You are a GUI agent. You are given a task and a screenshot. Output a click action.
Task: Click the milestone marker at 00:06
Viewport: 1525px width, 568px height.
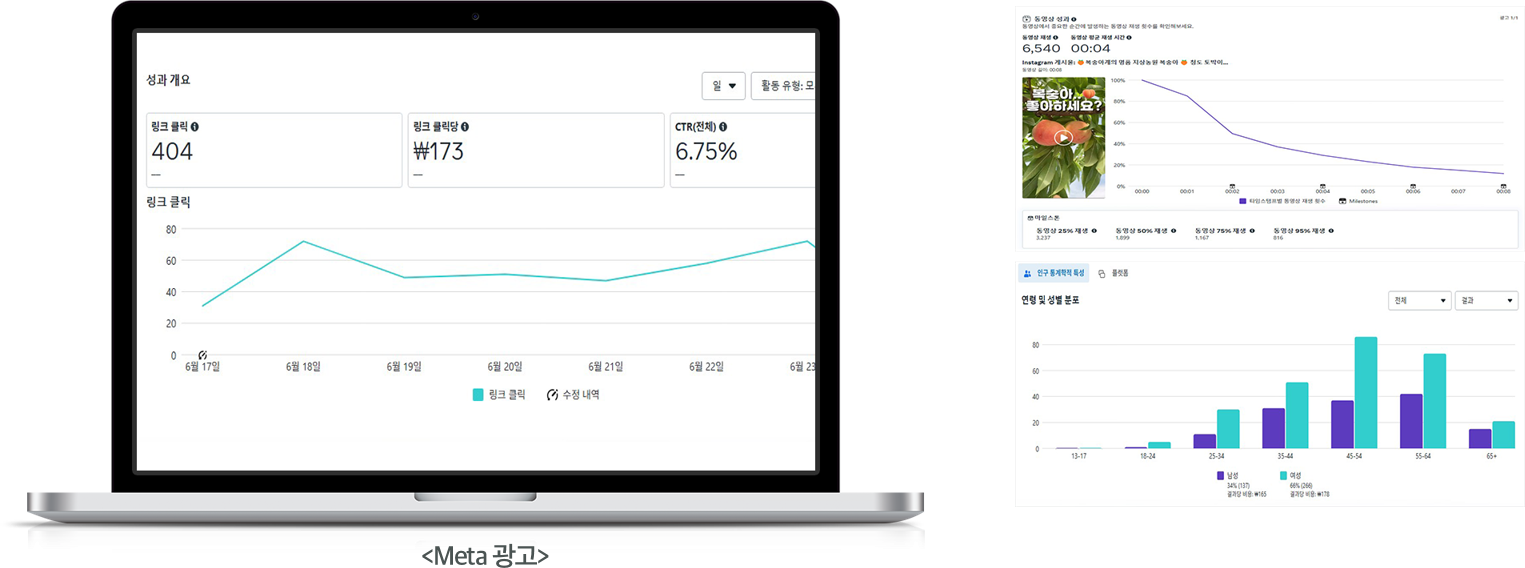tap(1413, 185)
